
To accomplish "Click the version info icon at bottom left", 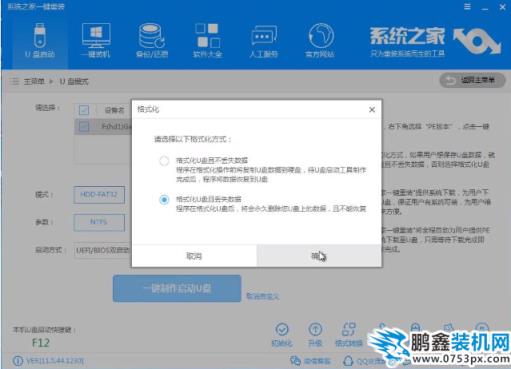I will pos(17,361).
